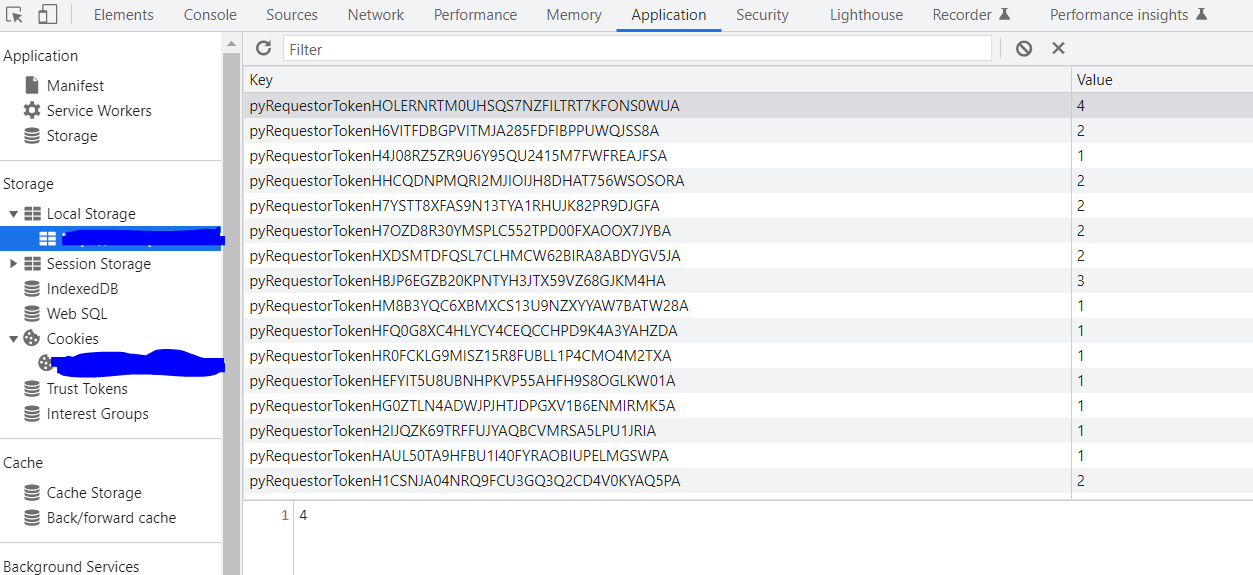
Task: Click the Manifest file icon
Action: tap(32, 85)
